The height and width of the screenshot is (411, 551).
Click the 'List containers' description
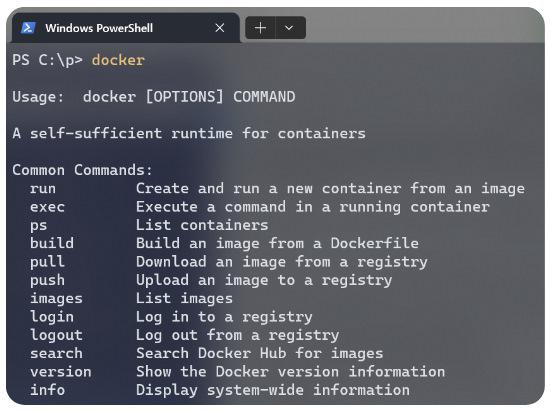[202, 225]
